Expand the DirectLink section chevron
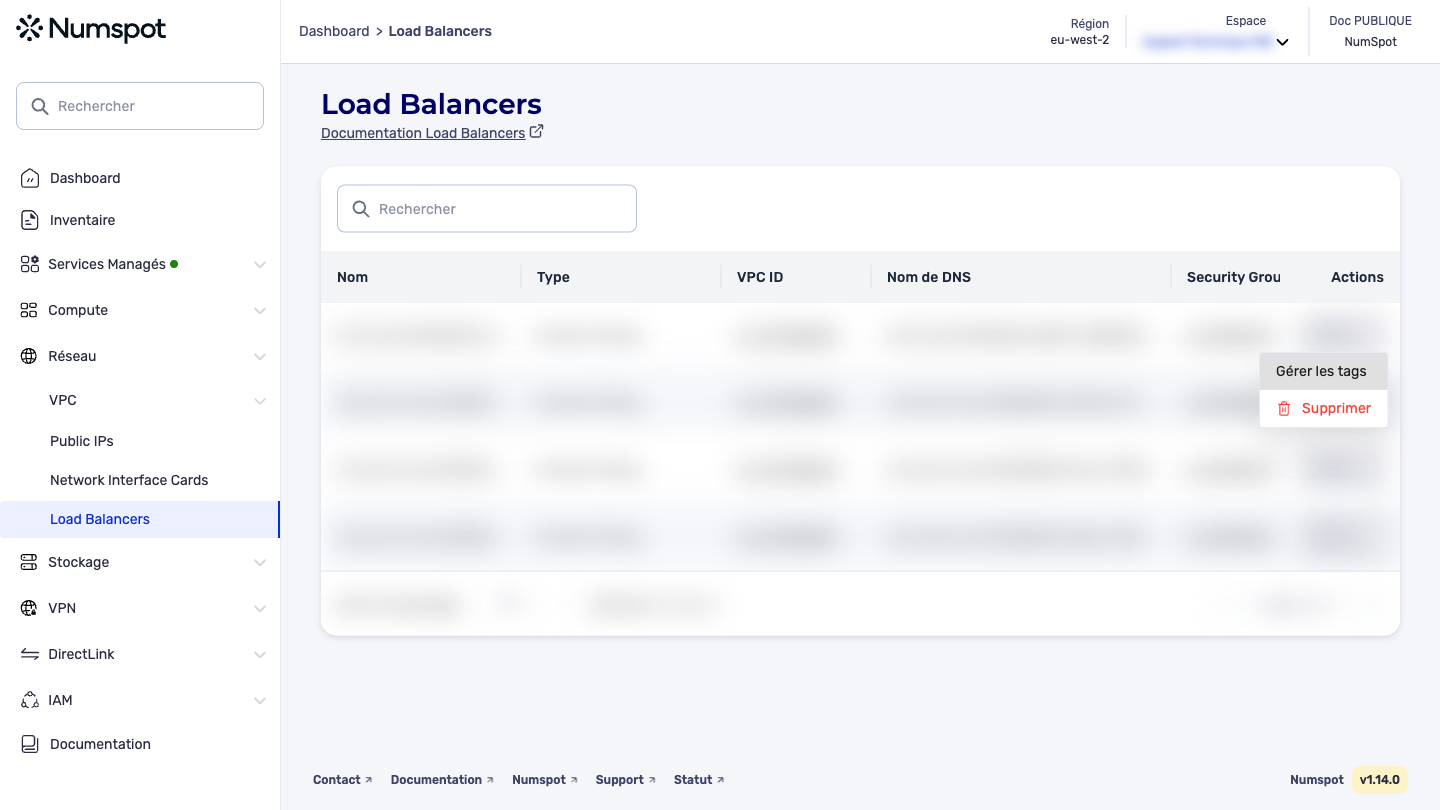 tap(260, 655)
